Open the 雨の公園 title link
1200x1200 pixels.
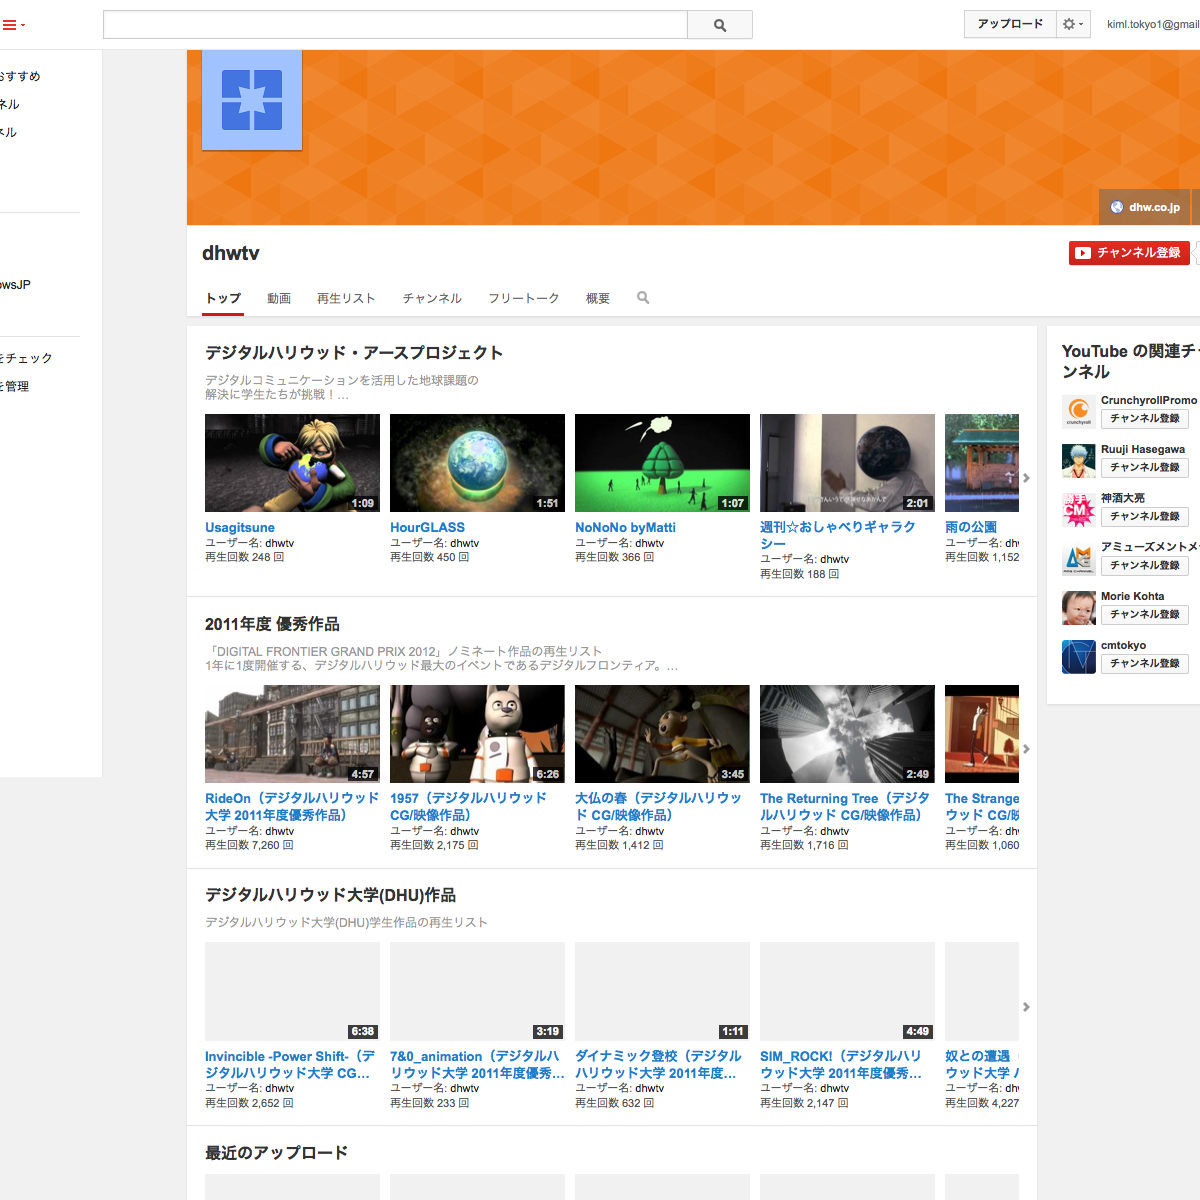[971, 527]
